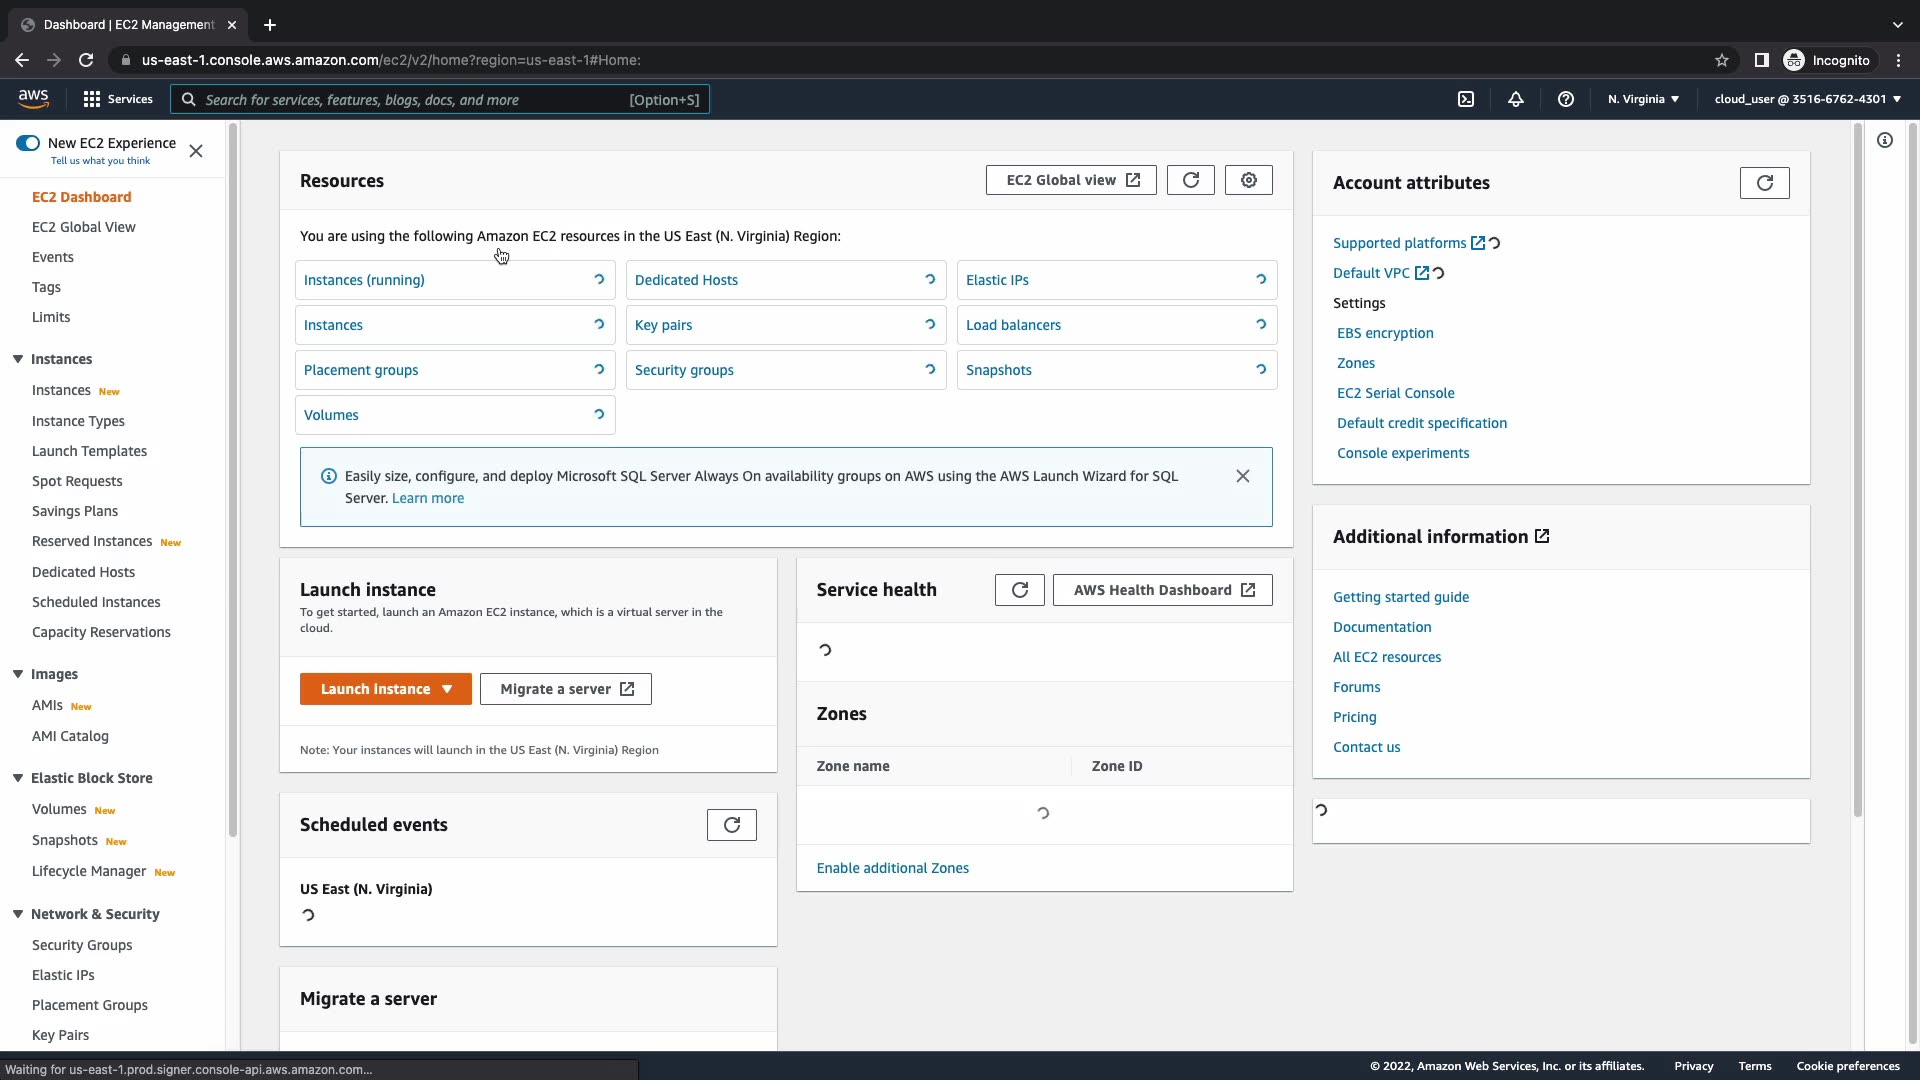This screenshot has width=1920, height=1080.
Task: Expand the Launch instance dropdown arrow
Action: pyautogui.click(x=447, y=689)
